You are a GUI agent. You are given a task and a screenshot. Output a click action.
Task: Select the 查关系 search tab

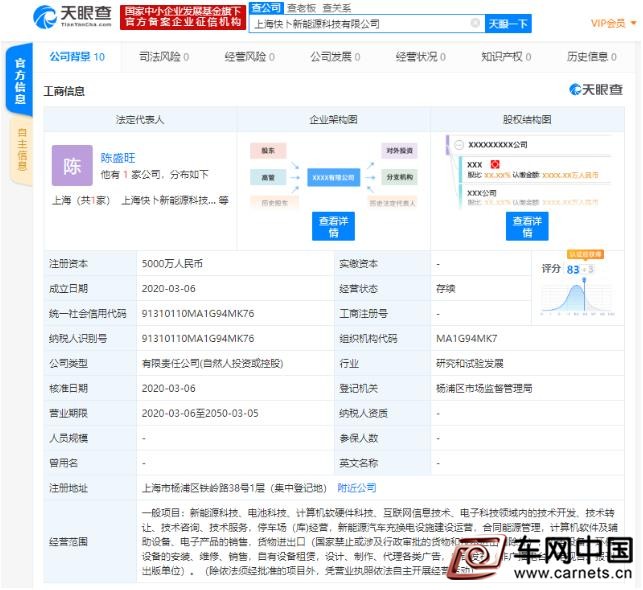coord(337,8)
